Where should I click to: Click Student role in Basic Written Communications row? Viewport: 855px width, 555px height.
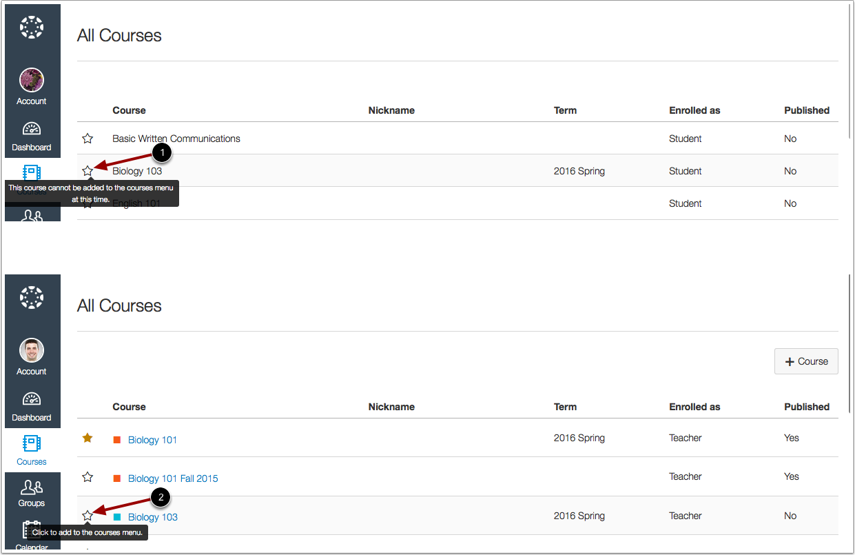coord(685,138)
